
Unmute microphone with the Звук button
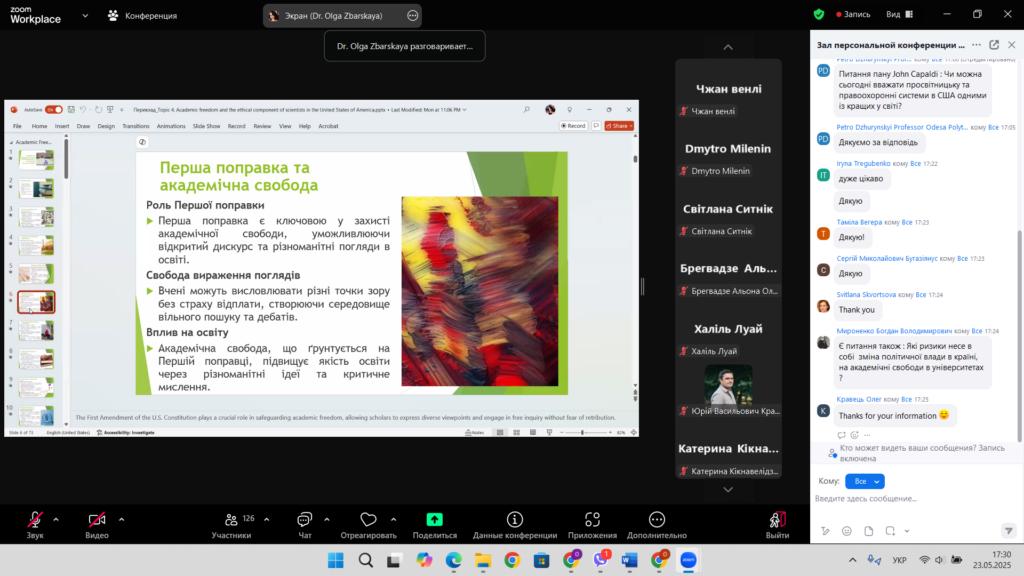[x=35, y=525]
